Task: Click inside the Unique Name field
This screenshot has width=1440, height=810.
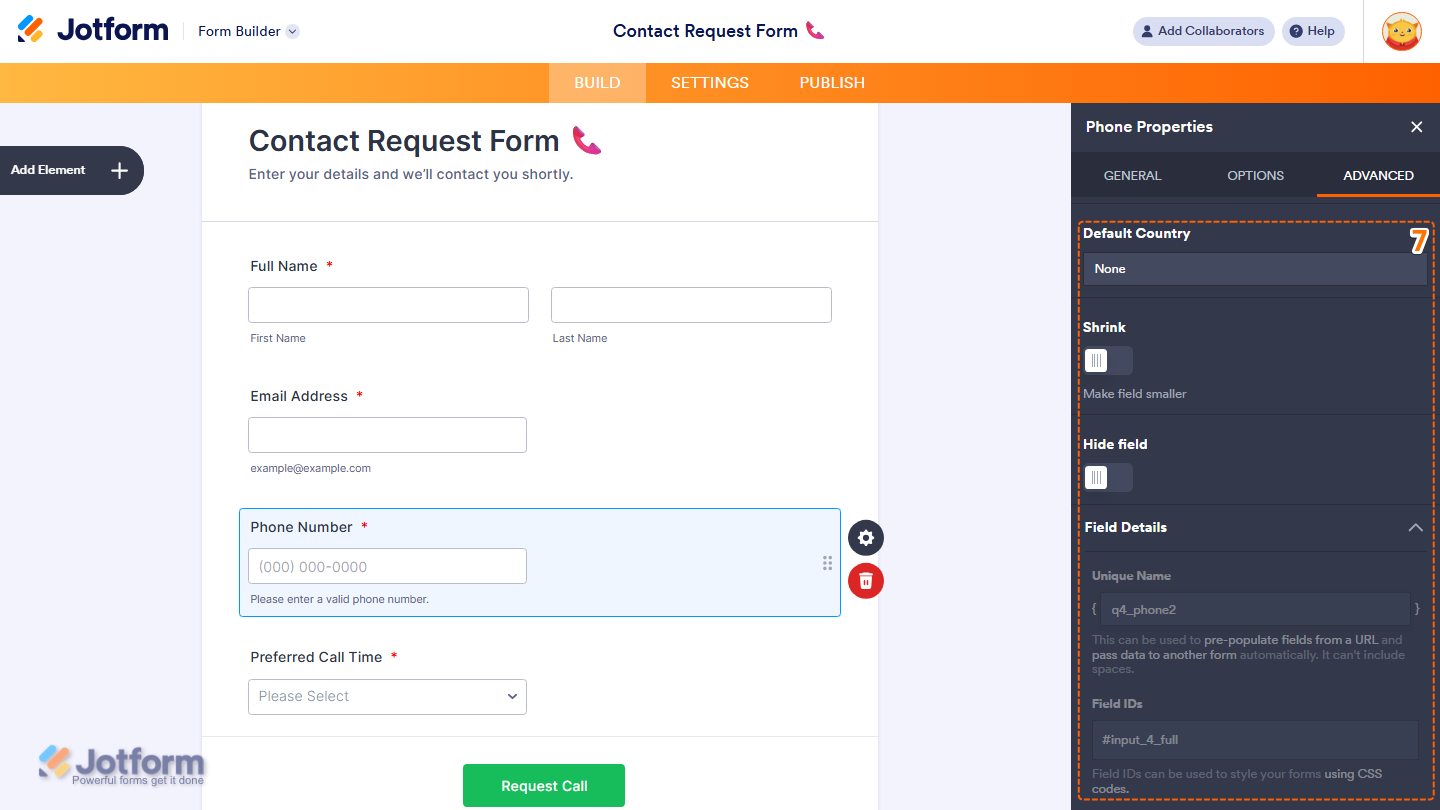Action: (1254, 608)
